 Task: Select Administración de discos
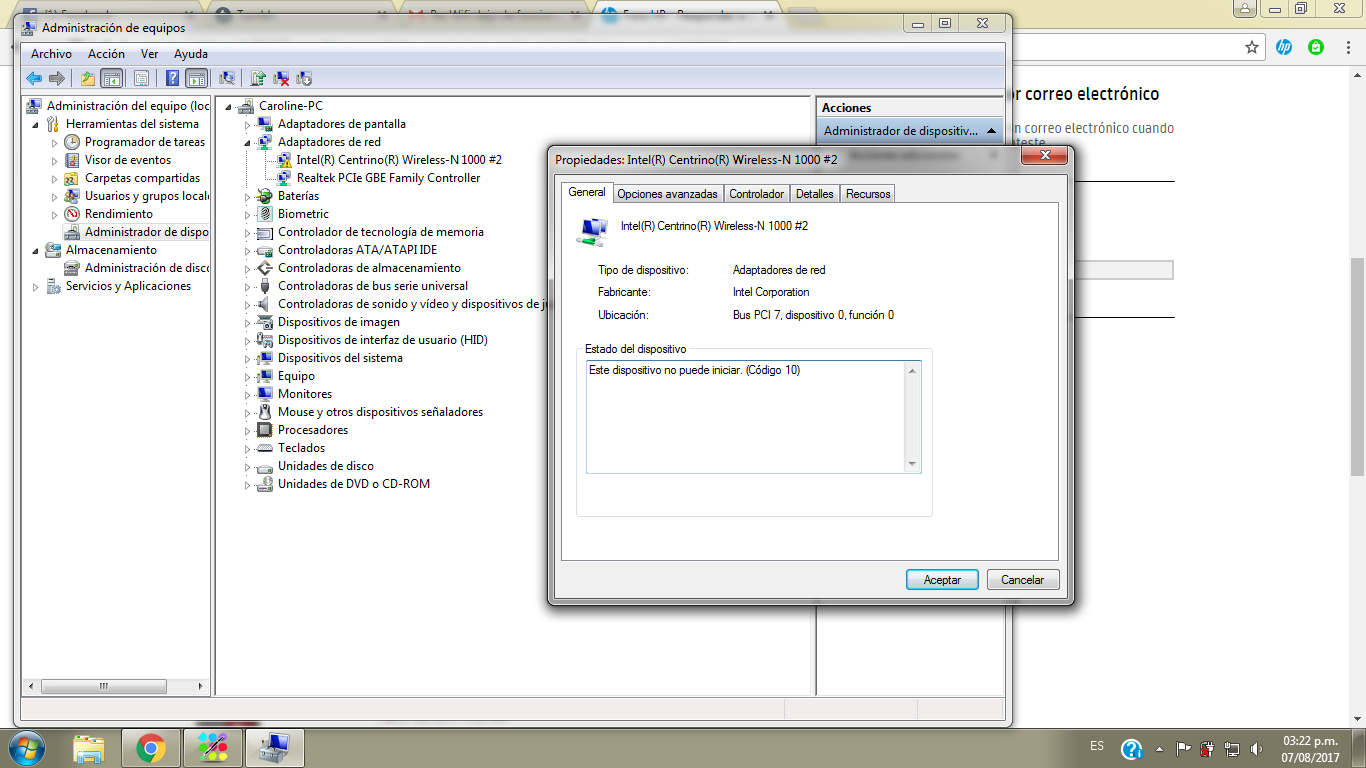(x=147, y=268)
